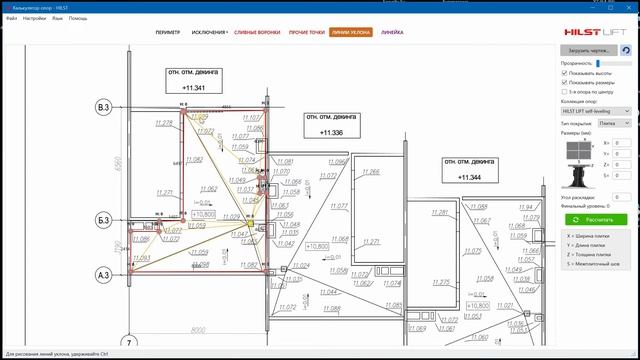Image resolution: width=640 pixels, height=360 pixels.
Task: Toggle Показывать высоты checkbox
Action: tap(564, 73)
